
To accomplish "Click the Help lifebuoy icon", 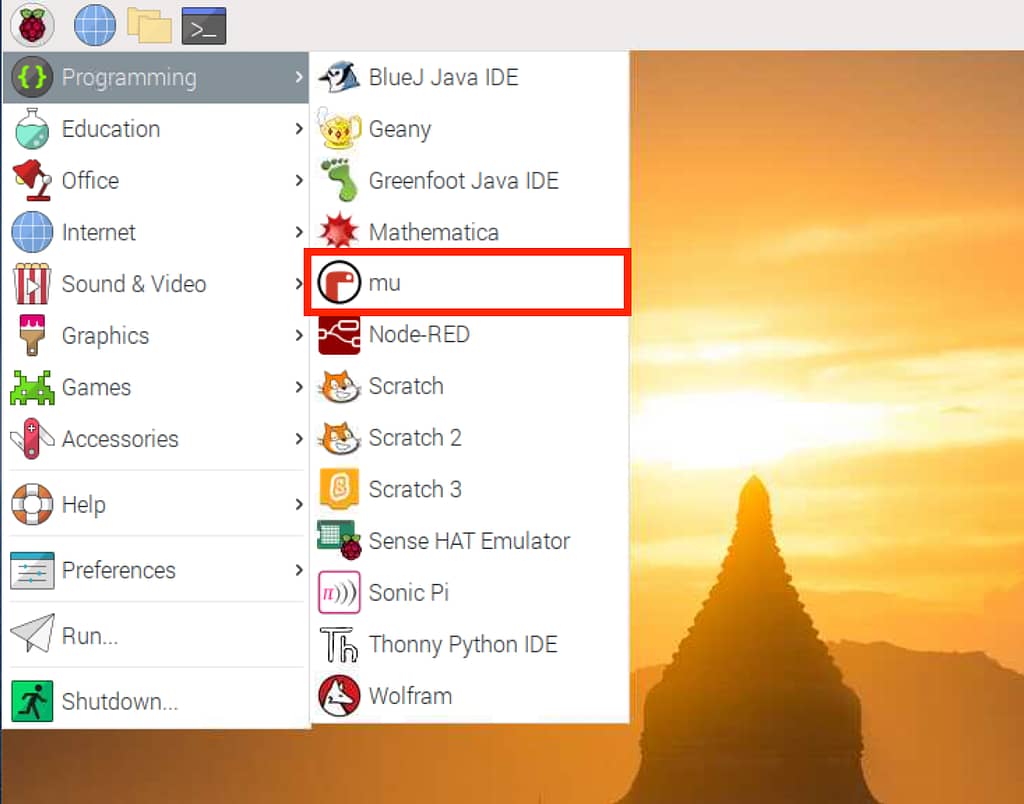I will point(32,504).
